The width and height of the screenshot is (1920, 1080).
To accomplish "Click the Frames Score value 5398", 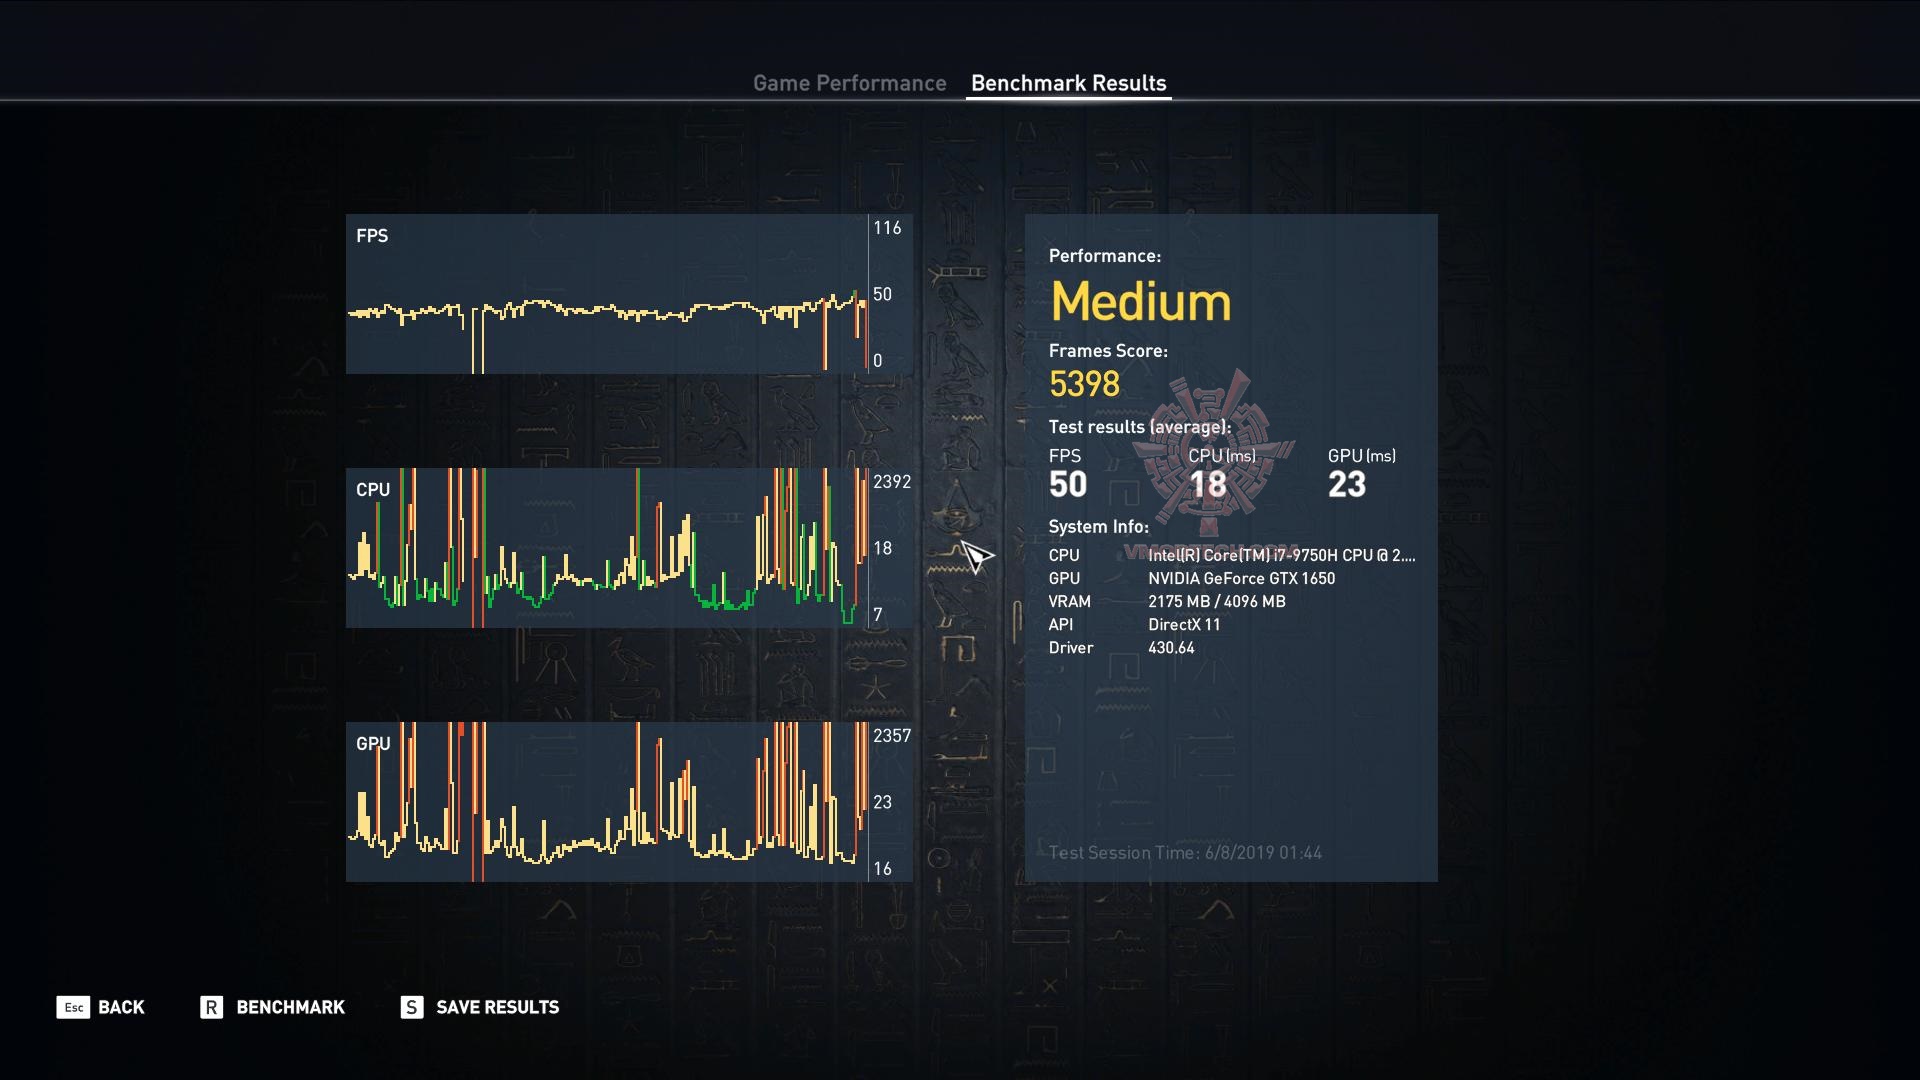I will pyautogui.click(x=1084, y=384).
